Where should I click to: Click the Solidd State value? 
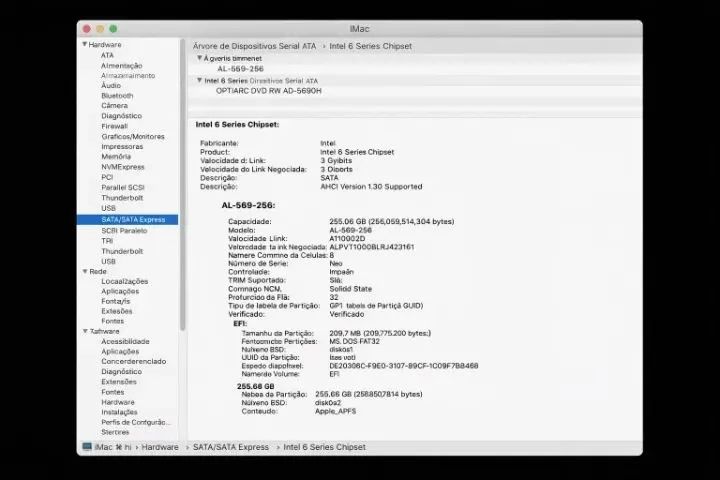click(351, 289)
